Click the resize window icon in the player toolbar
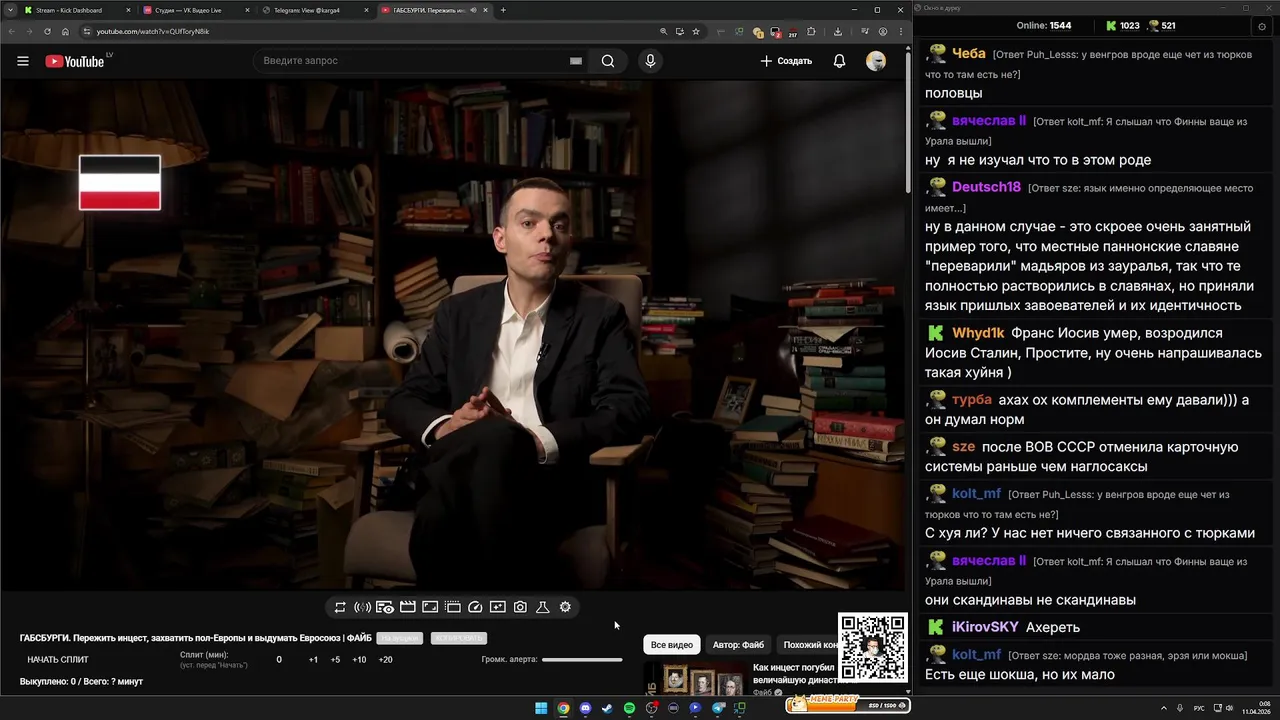The width and height of the screenshot is (1280, 720). tap(430, 607)
